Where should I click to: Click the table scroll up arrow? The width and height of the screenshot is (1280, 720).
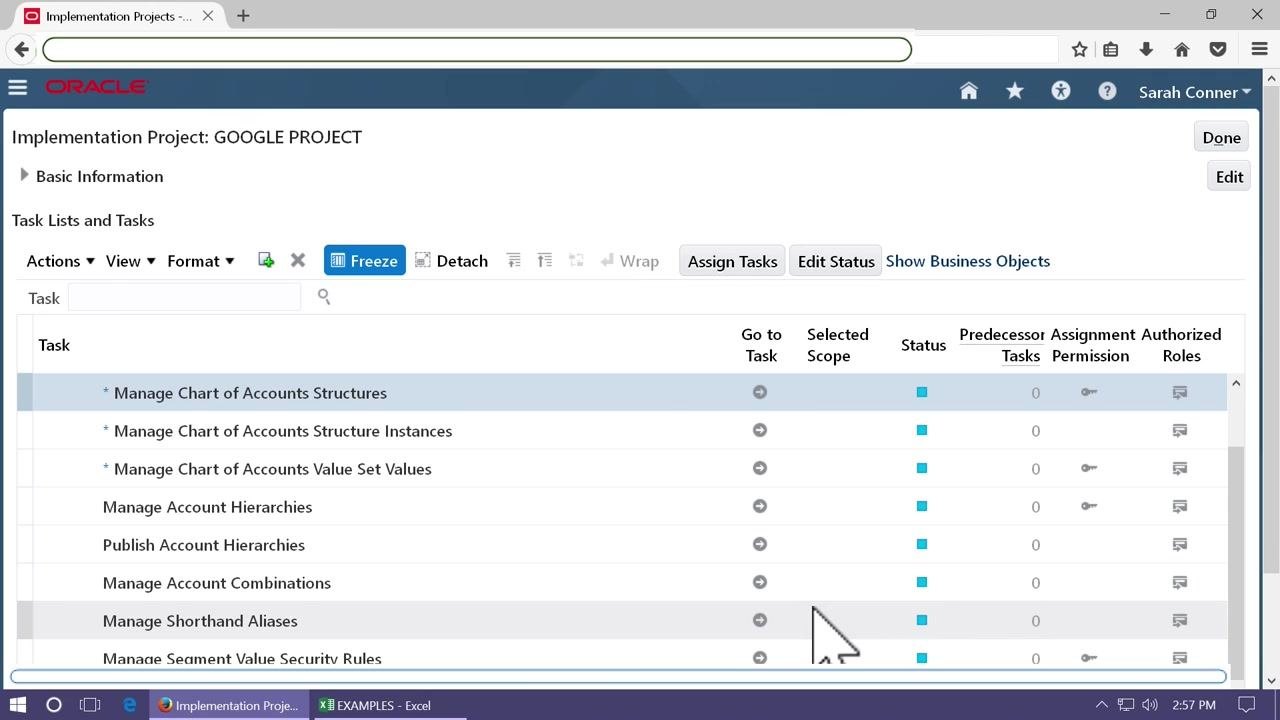coord(1236,383)
